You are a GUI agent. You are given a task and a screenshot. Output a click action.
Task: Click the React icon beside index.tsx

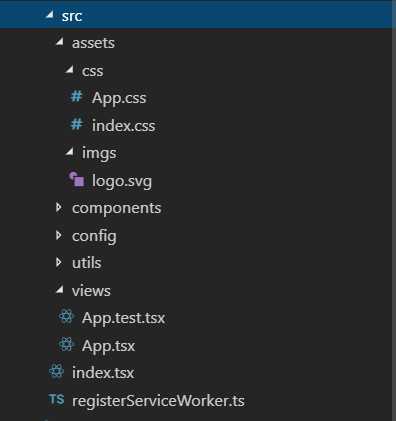pyautogui.click(x=56, y=371)
